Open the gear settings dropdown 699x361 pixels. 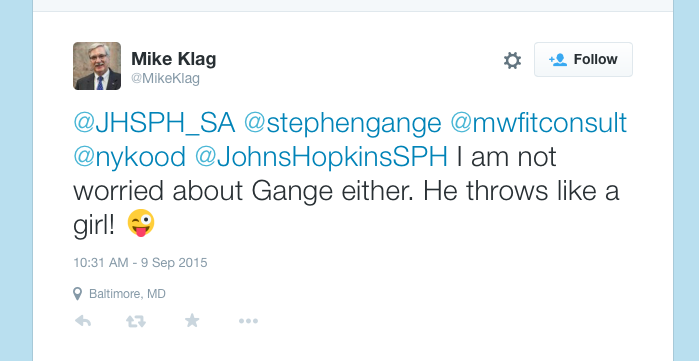pos(512,60)
